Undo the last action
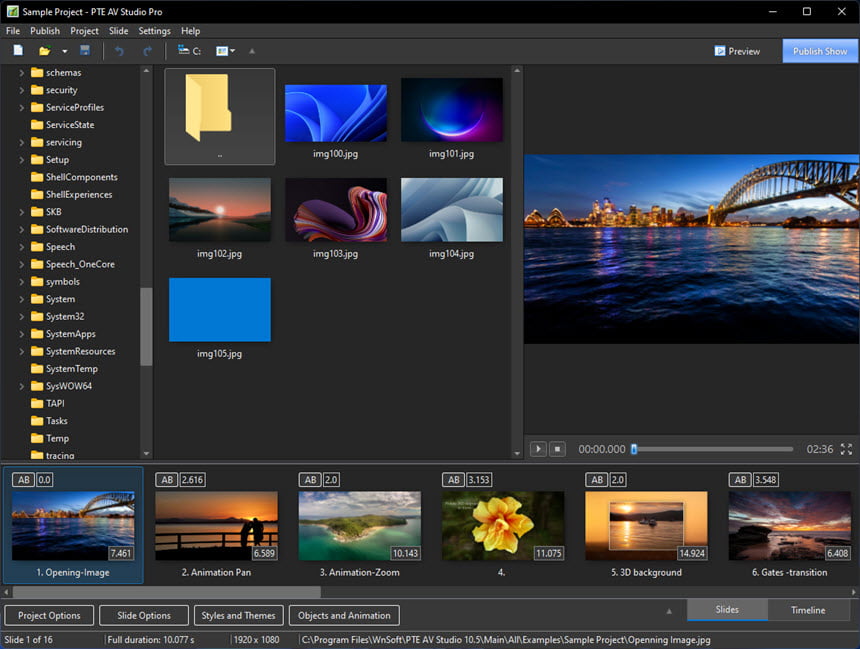This screenshot has height=649, width=860. tap(119, 51)
